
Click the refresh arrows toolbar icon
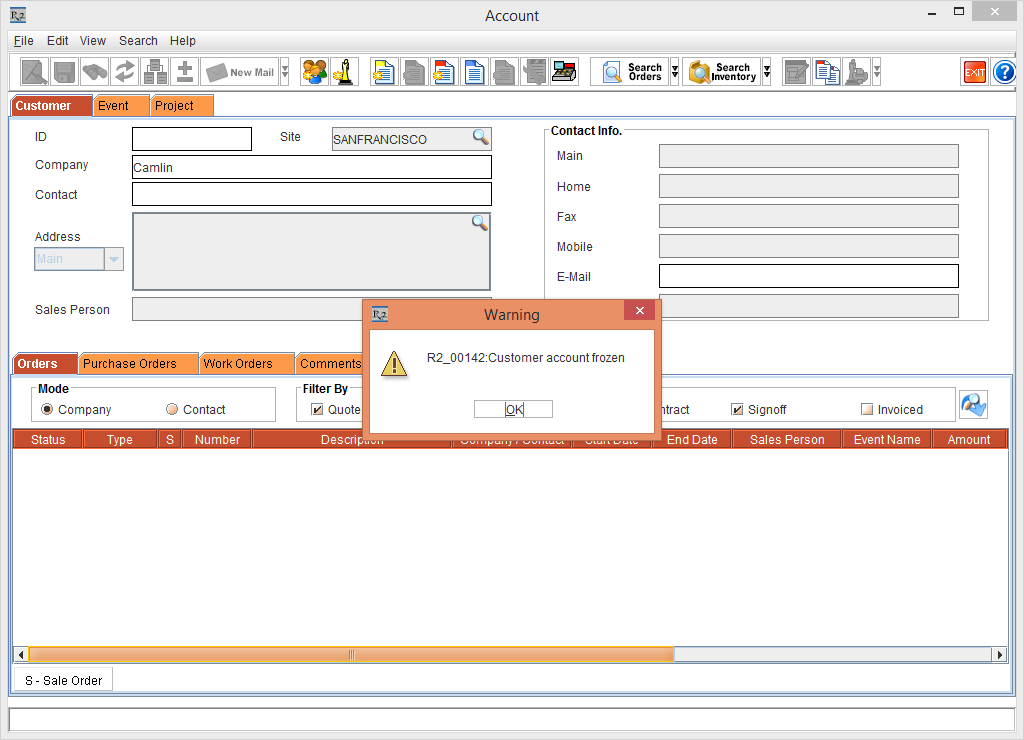[x=125, y=72]
